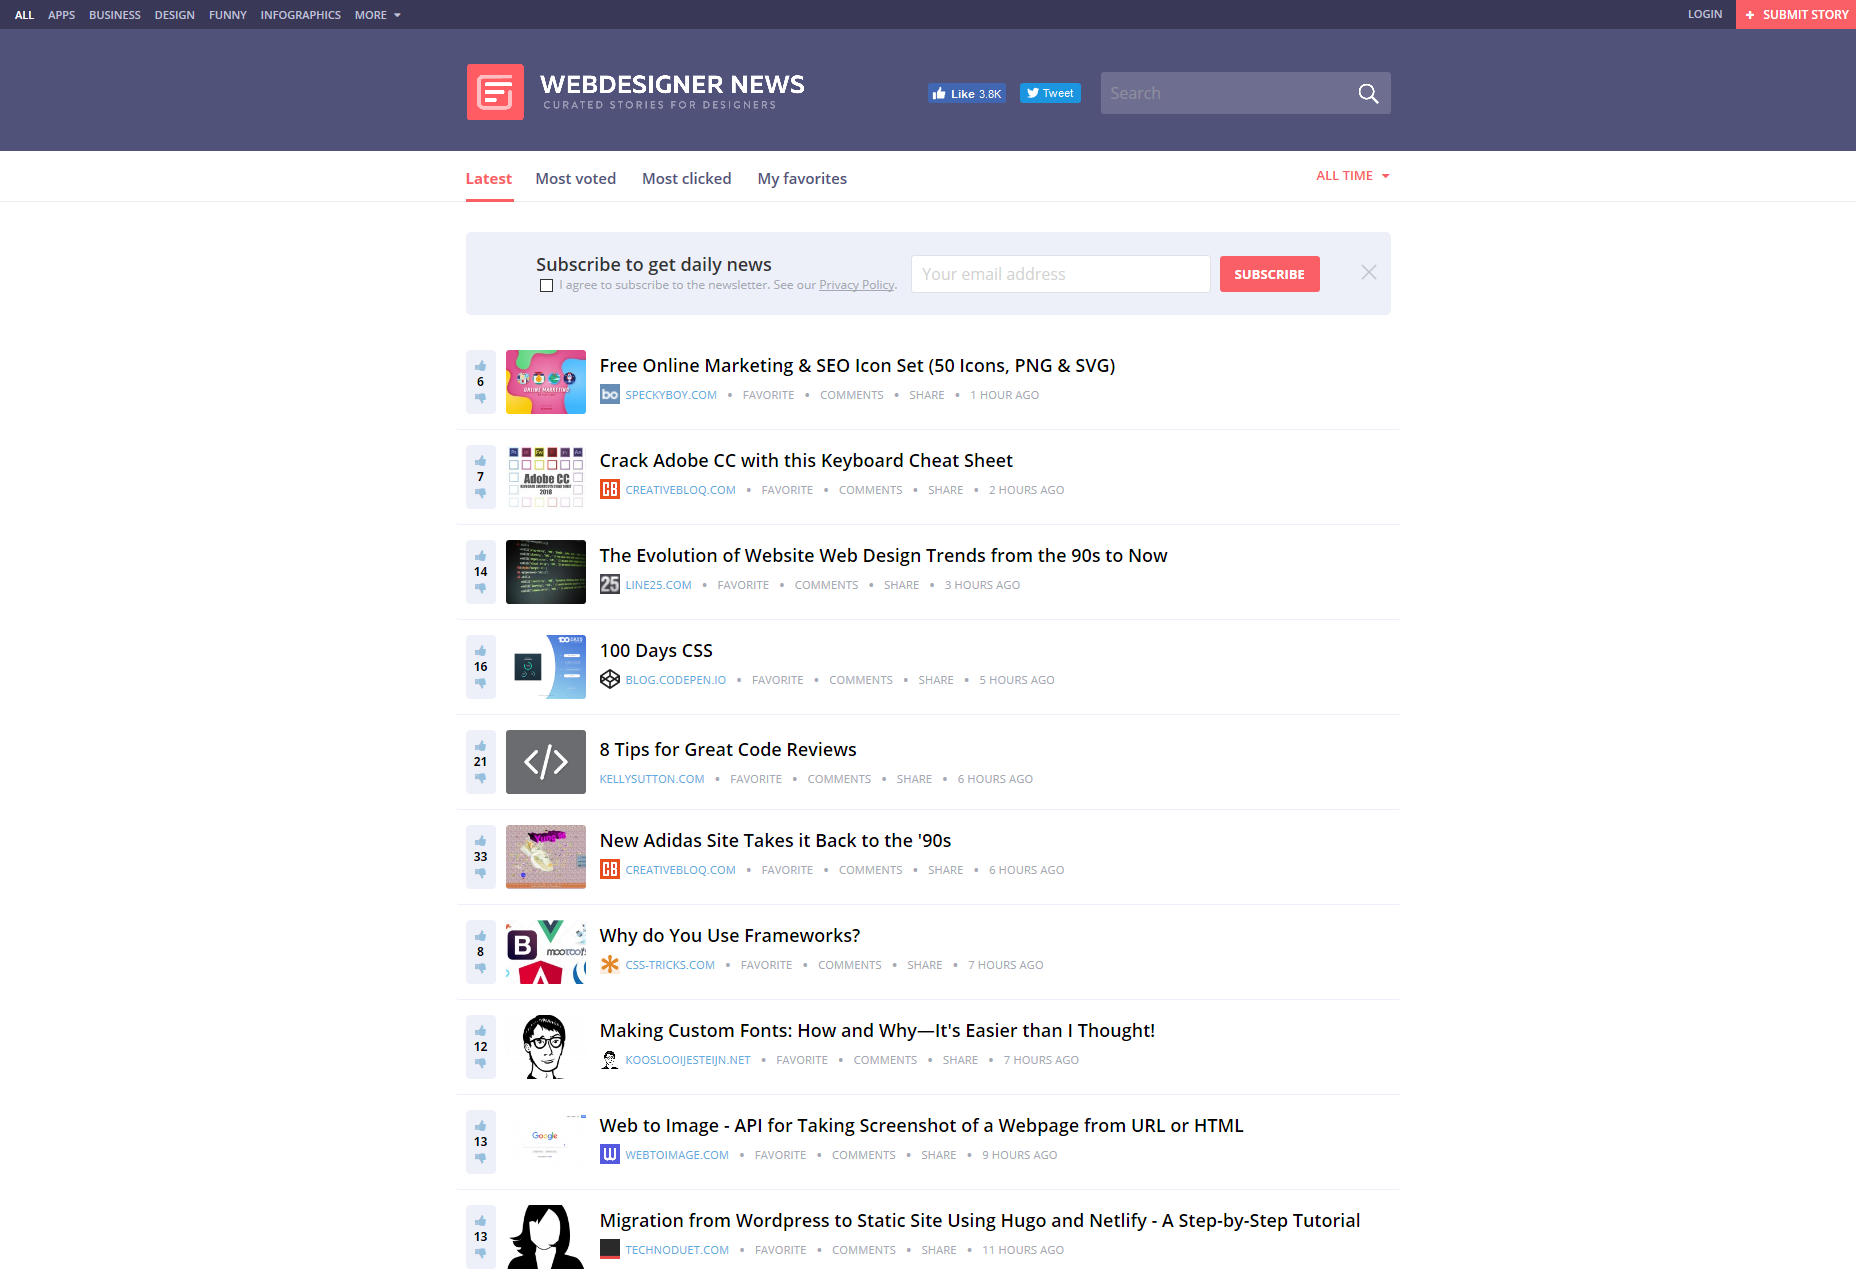Click the CodePen favicon icon
Screen dimensions: 1856x1280
pyautogui.click(x=609, y=680)
